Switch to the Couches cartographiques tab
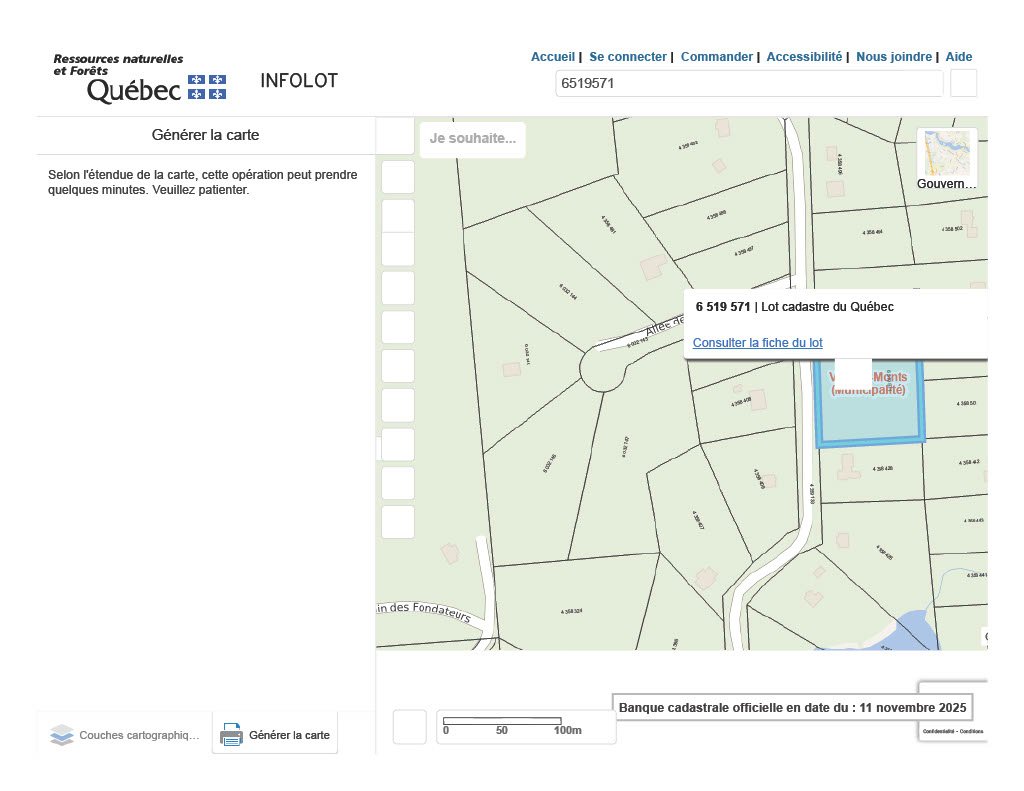This screenshot has height=791, width=1024. click(125, 735)
